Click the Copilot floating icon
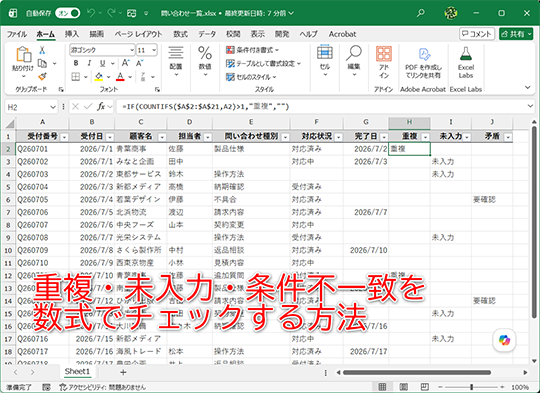The image size is (540, 393). (504, 340)
